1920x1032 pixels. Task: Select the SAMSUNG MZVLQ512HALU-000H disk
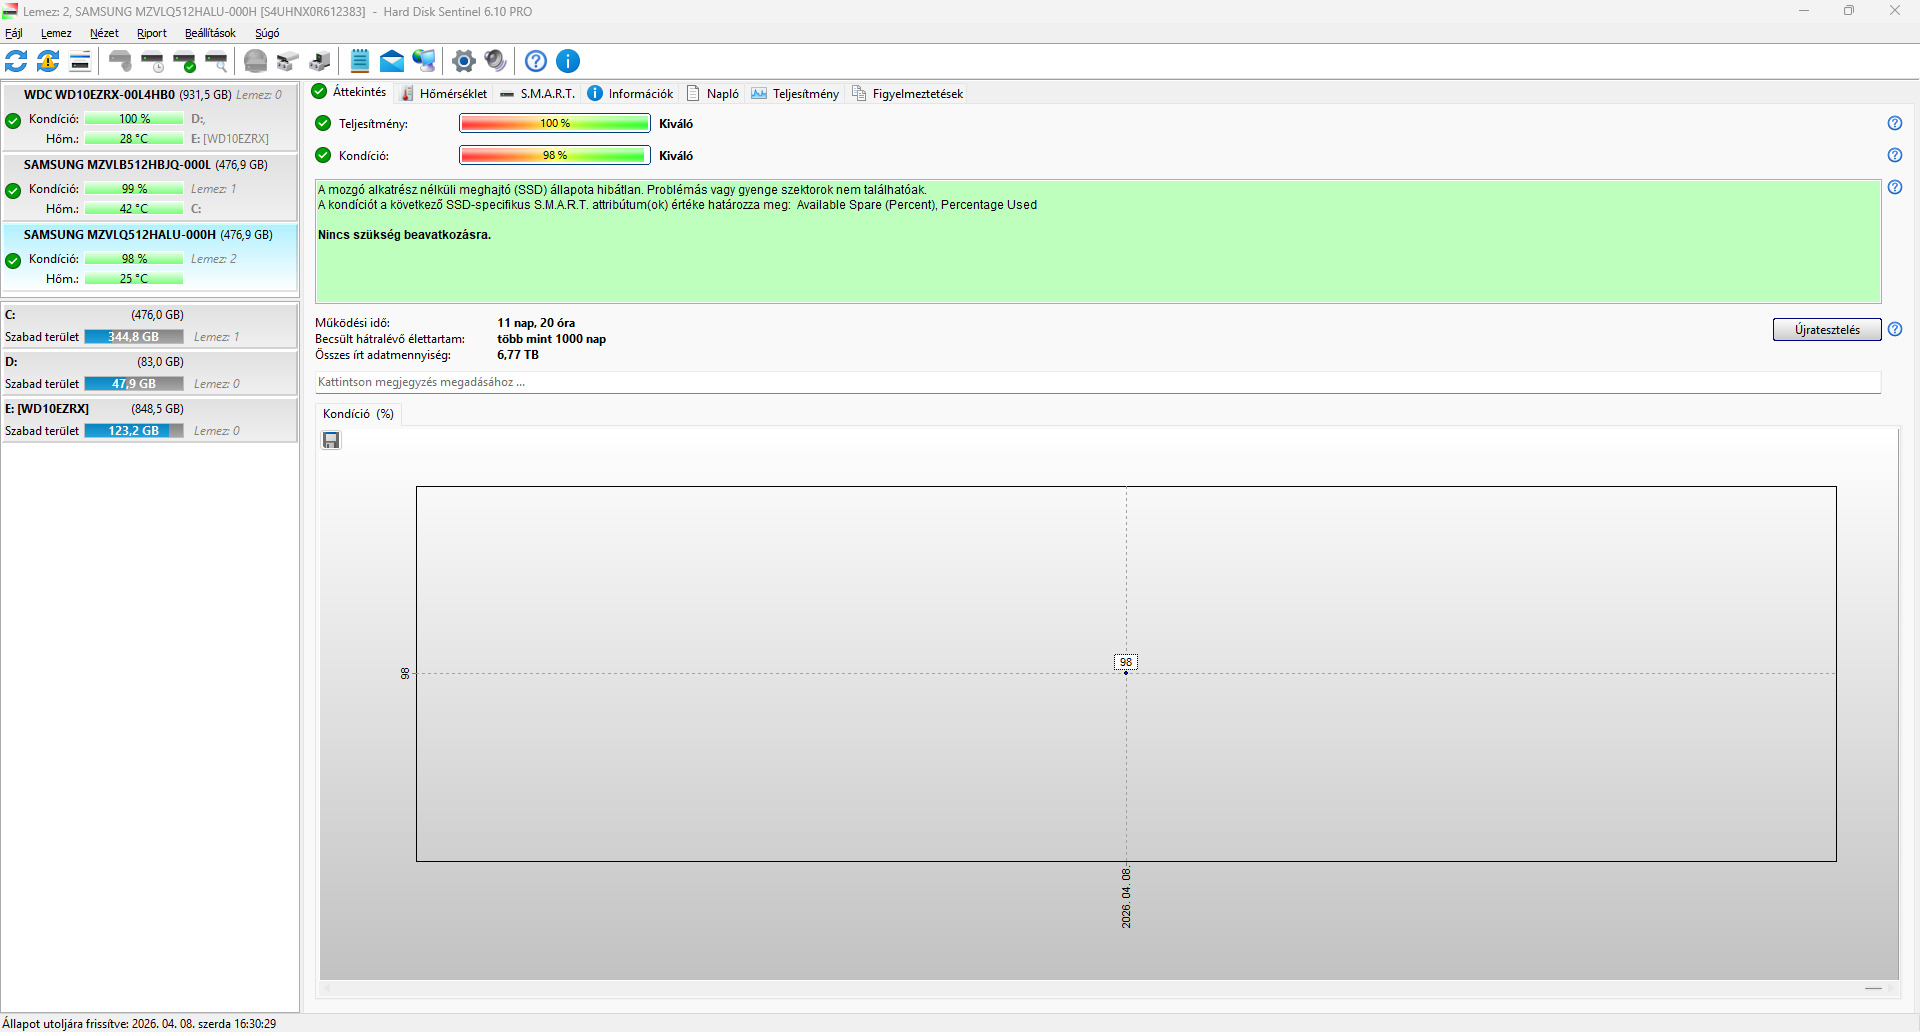click(150, 257)
